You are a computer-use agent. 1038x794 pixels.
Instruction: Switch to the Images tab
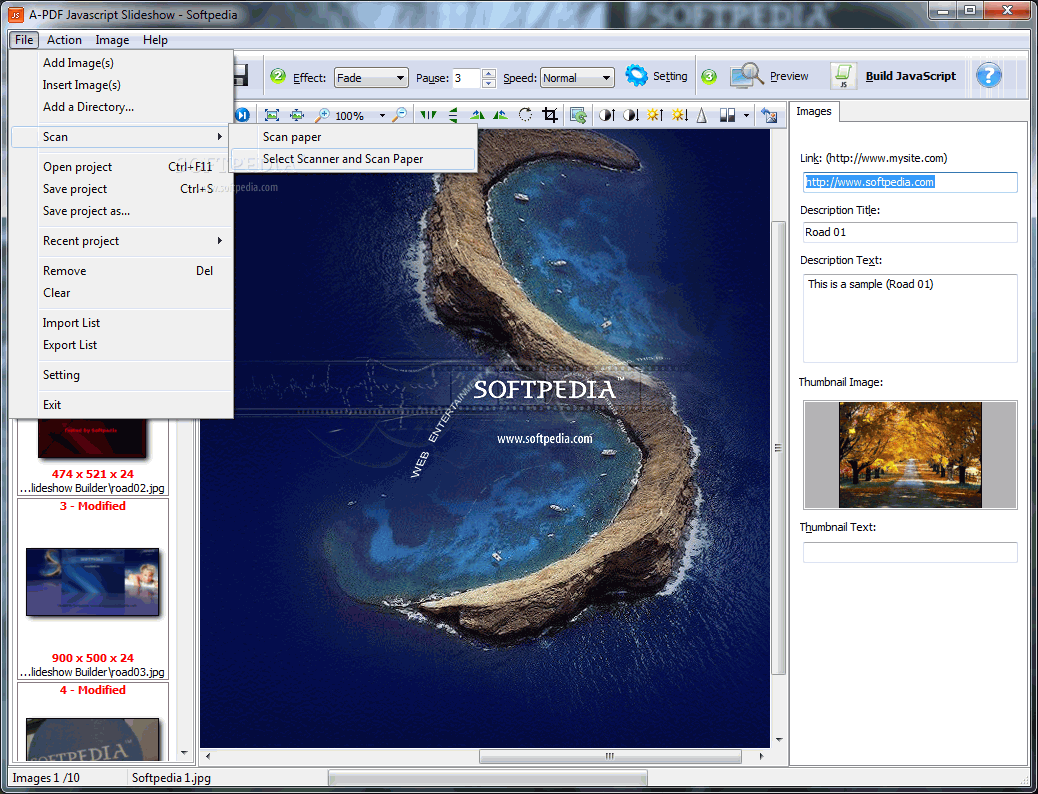(x=814, y=111)
